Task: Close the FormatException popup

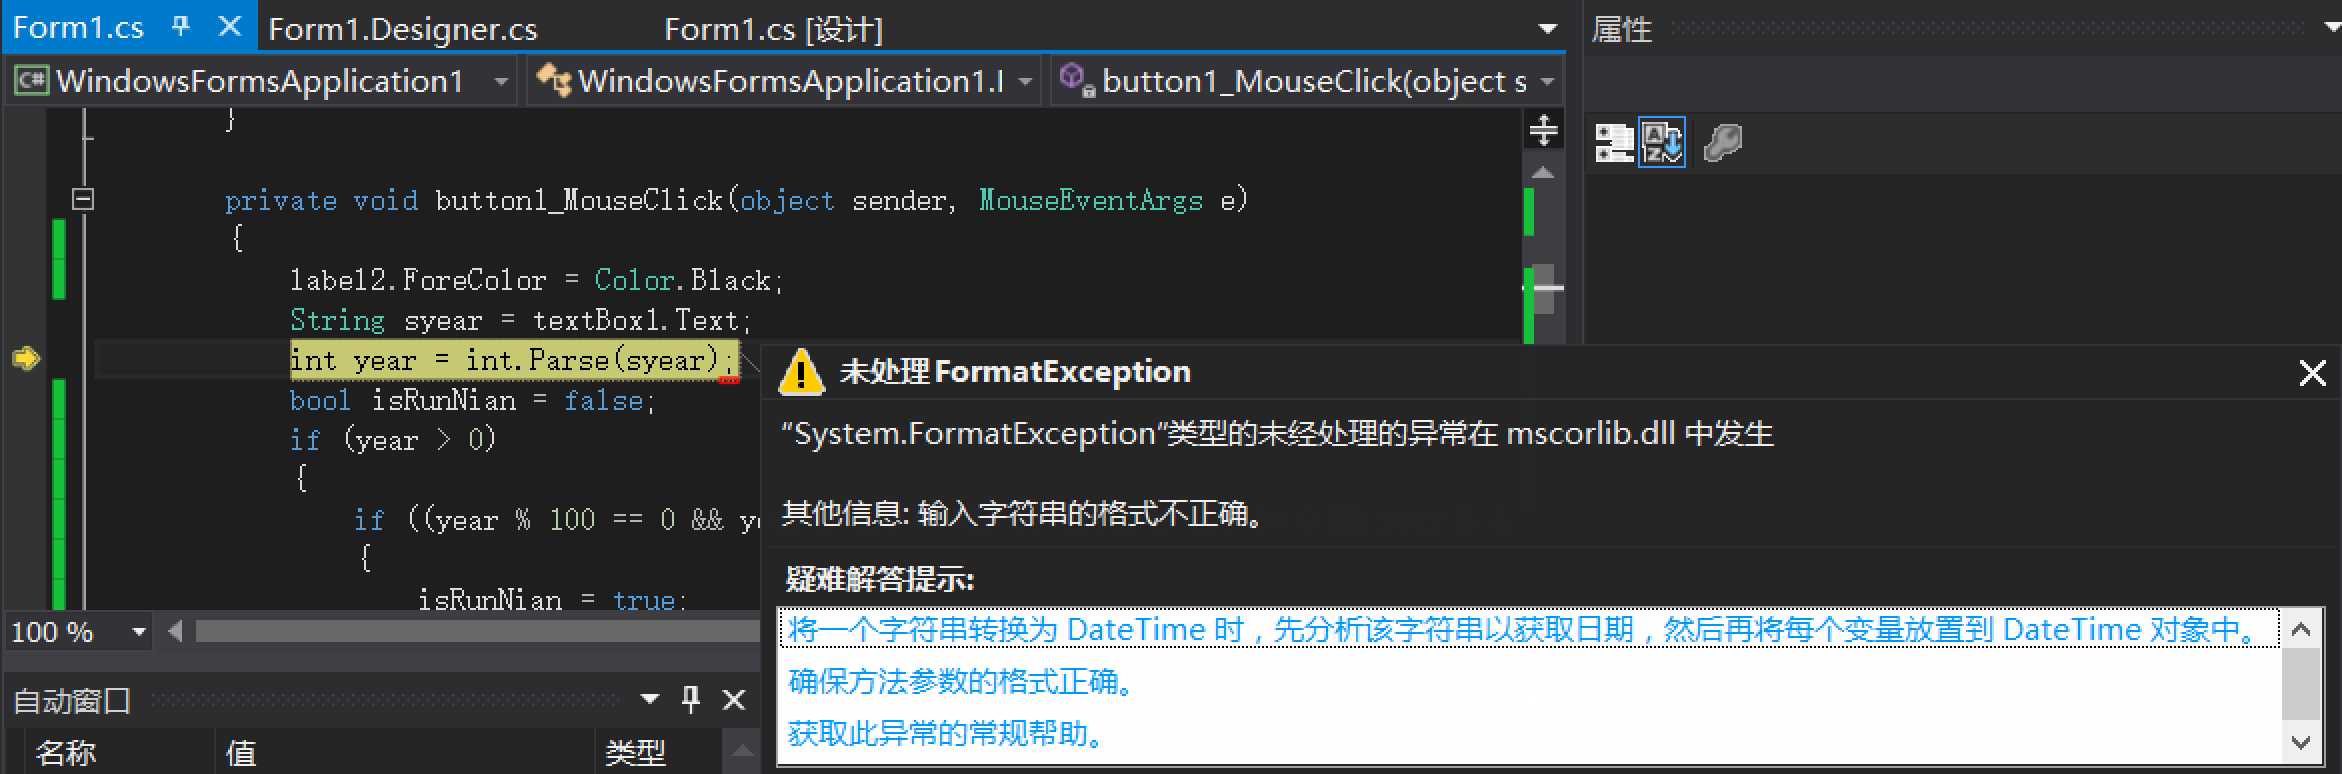Action: (x=2312, y=373)
